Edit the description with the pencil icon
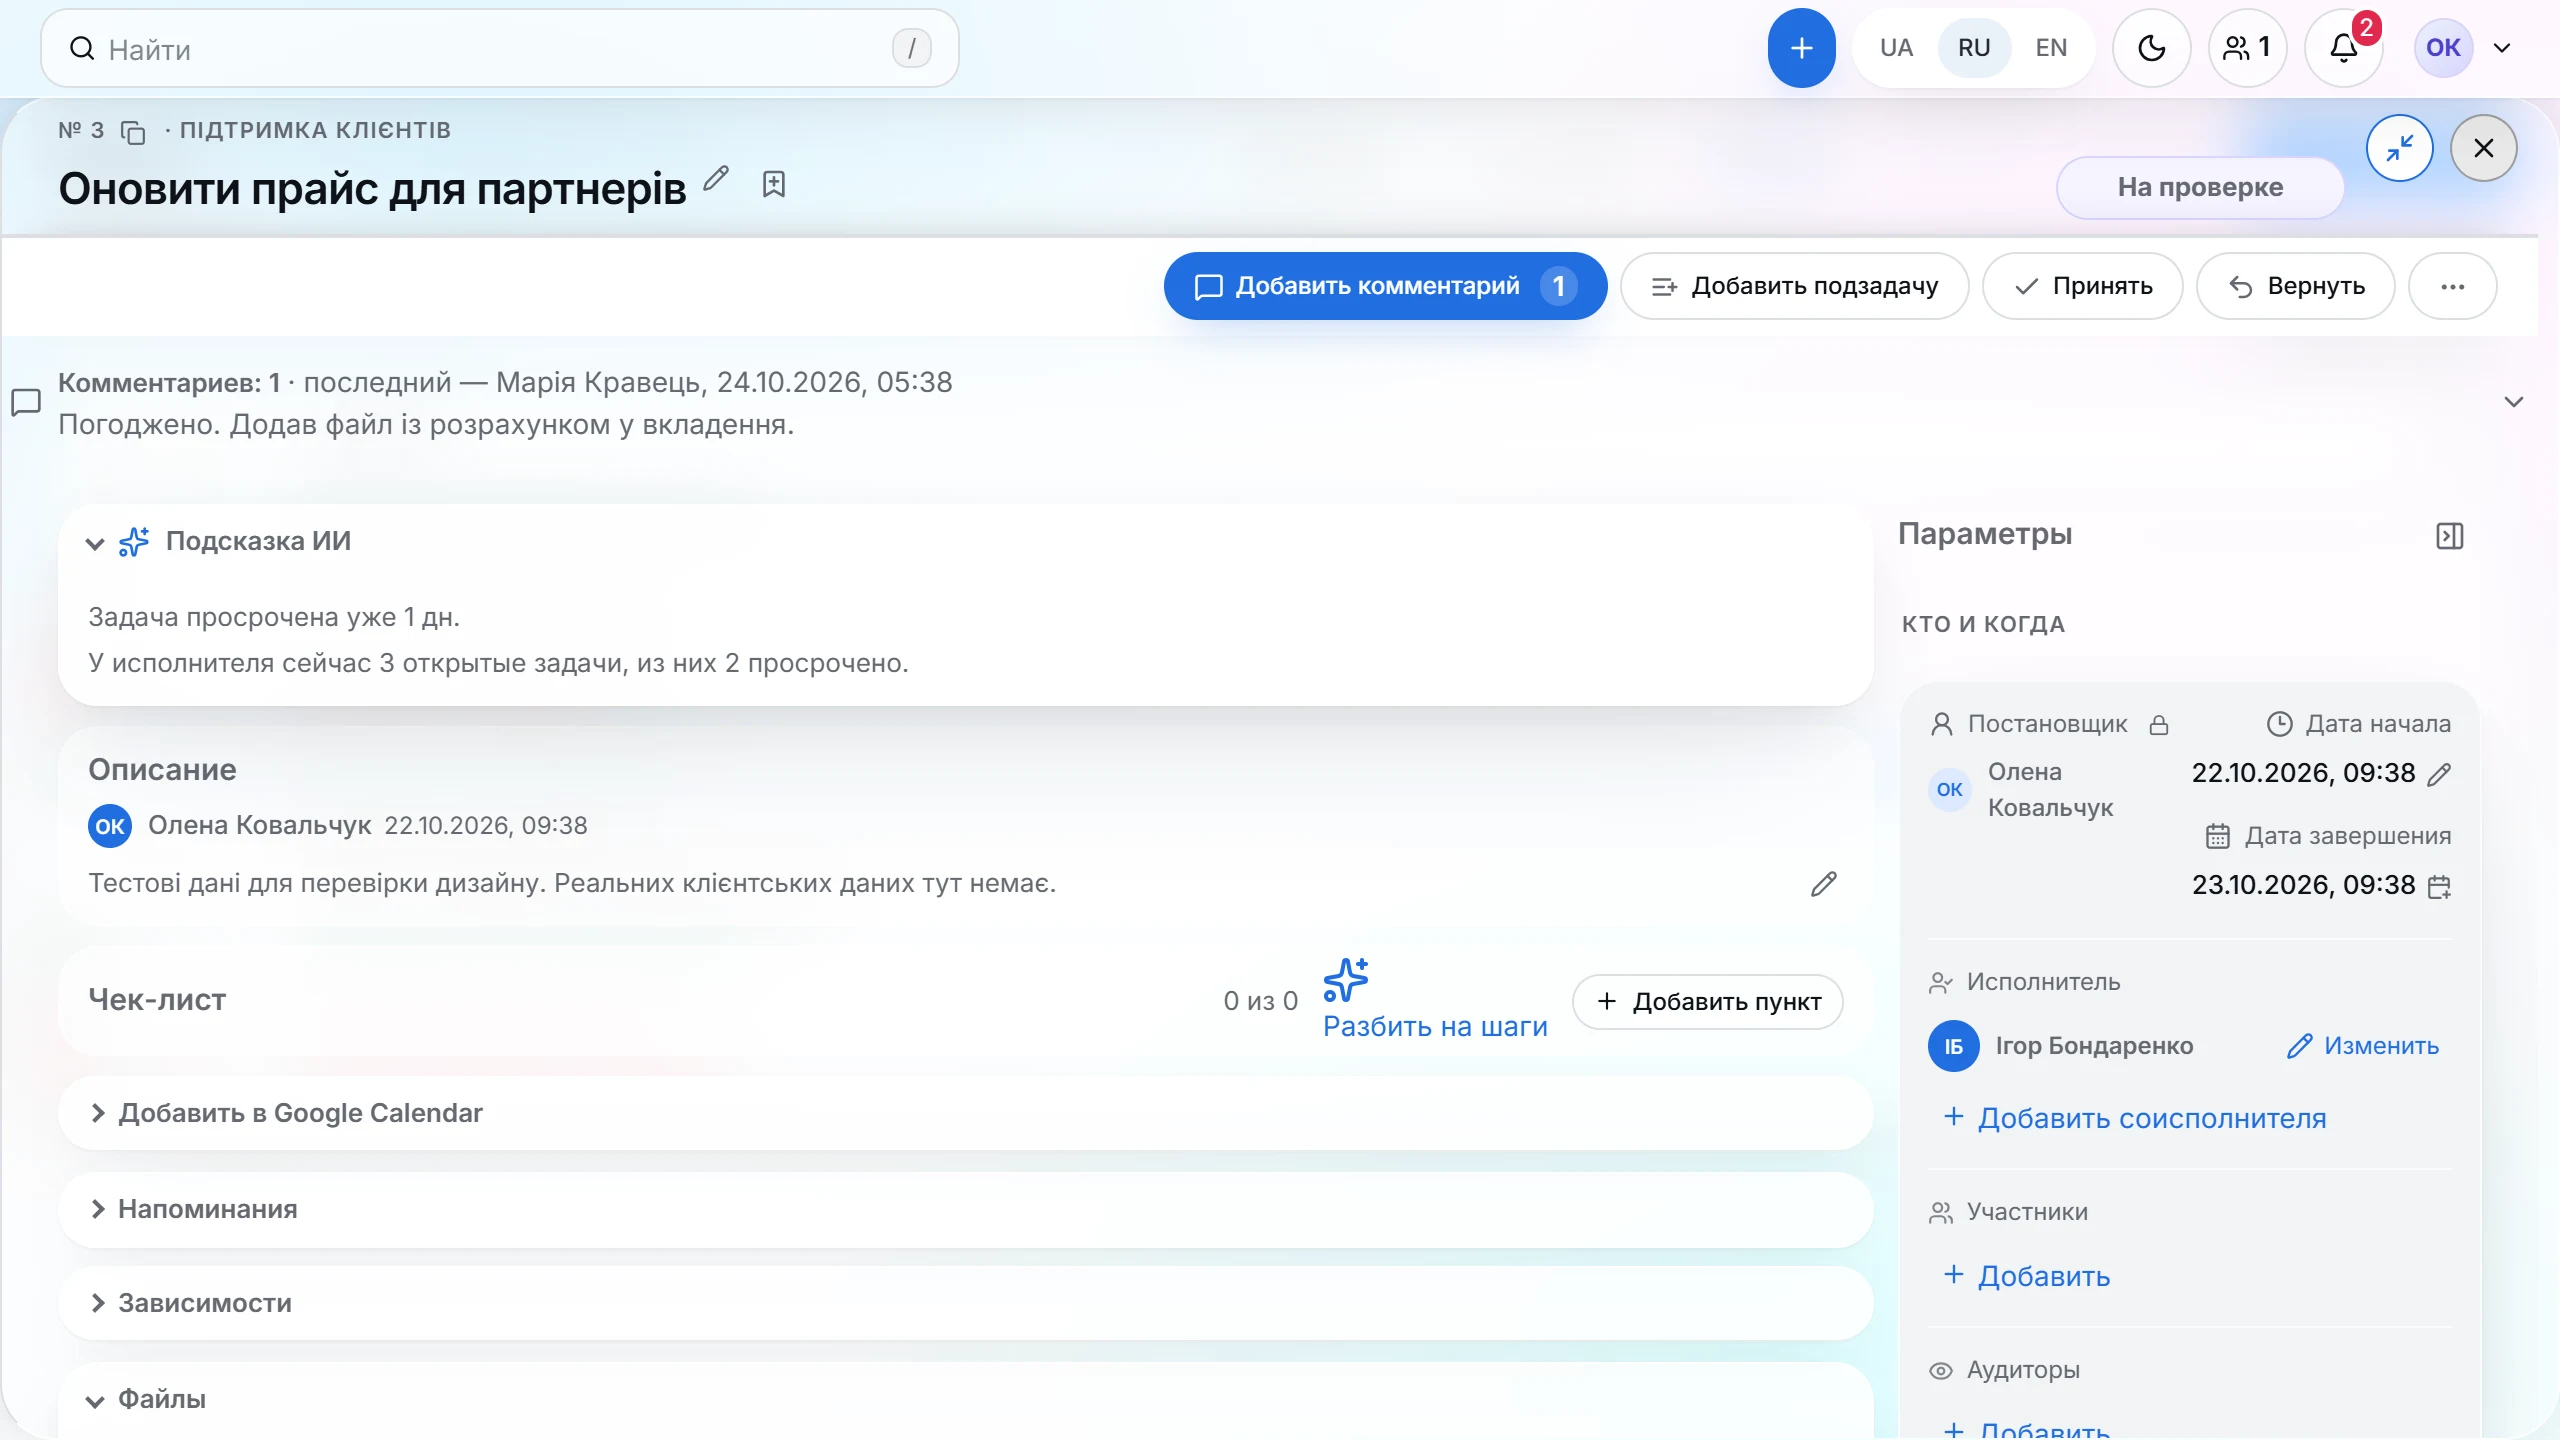The width and height of the screenshot is (2560, 1440). (x=1823, y=884)
